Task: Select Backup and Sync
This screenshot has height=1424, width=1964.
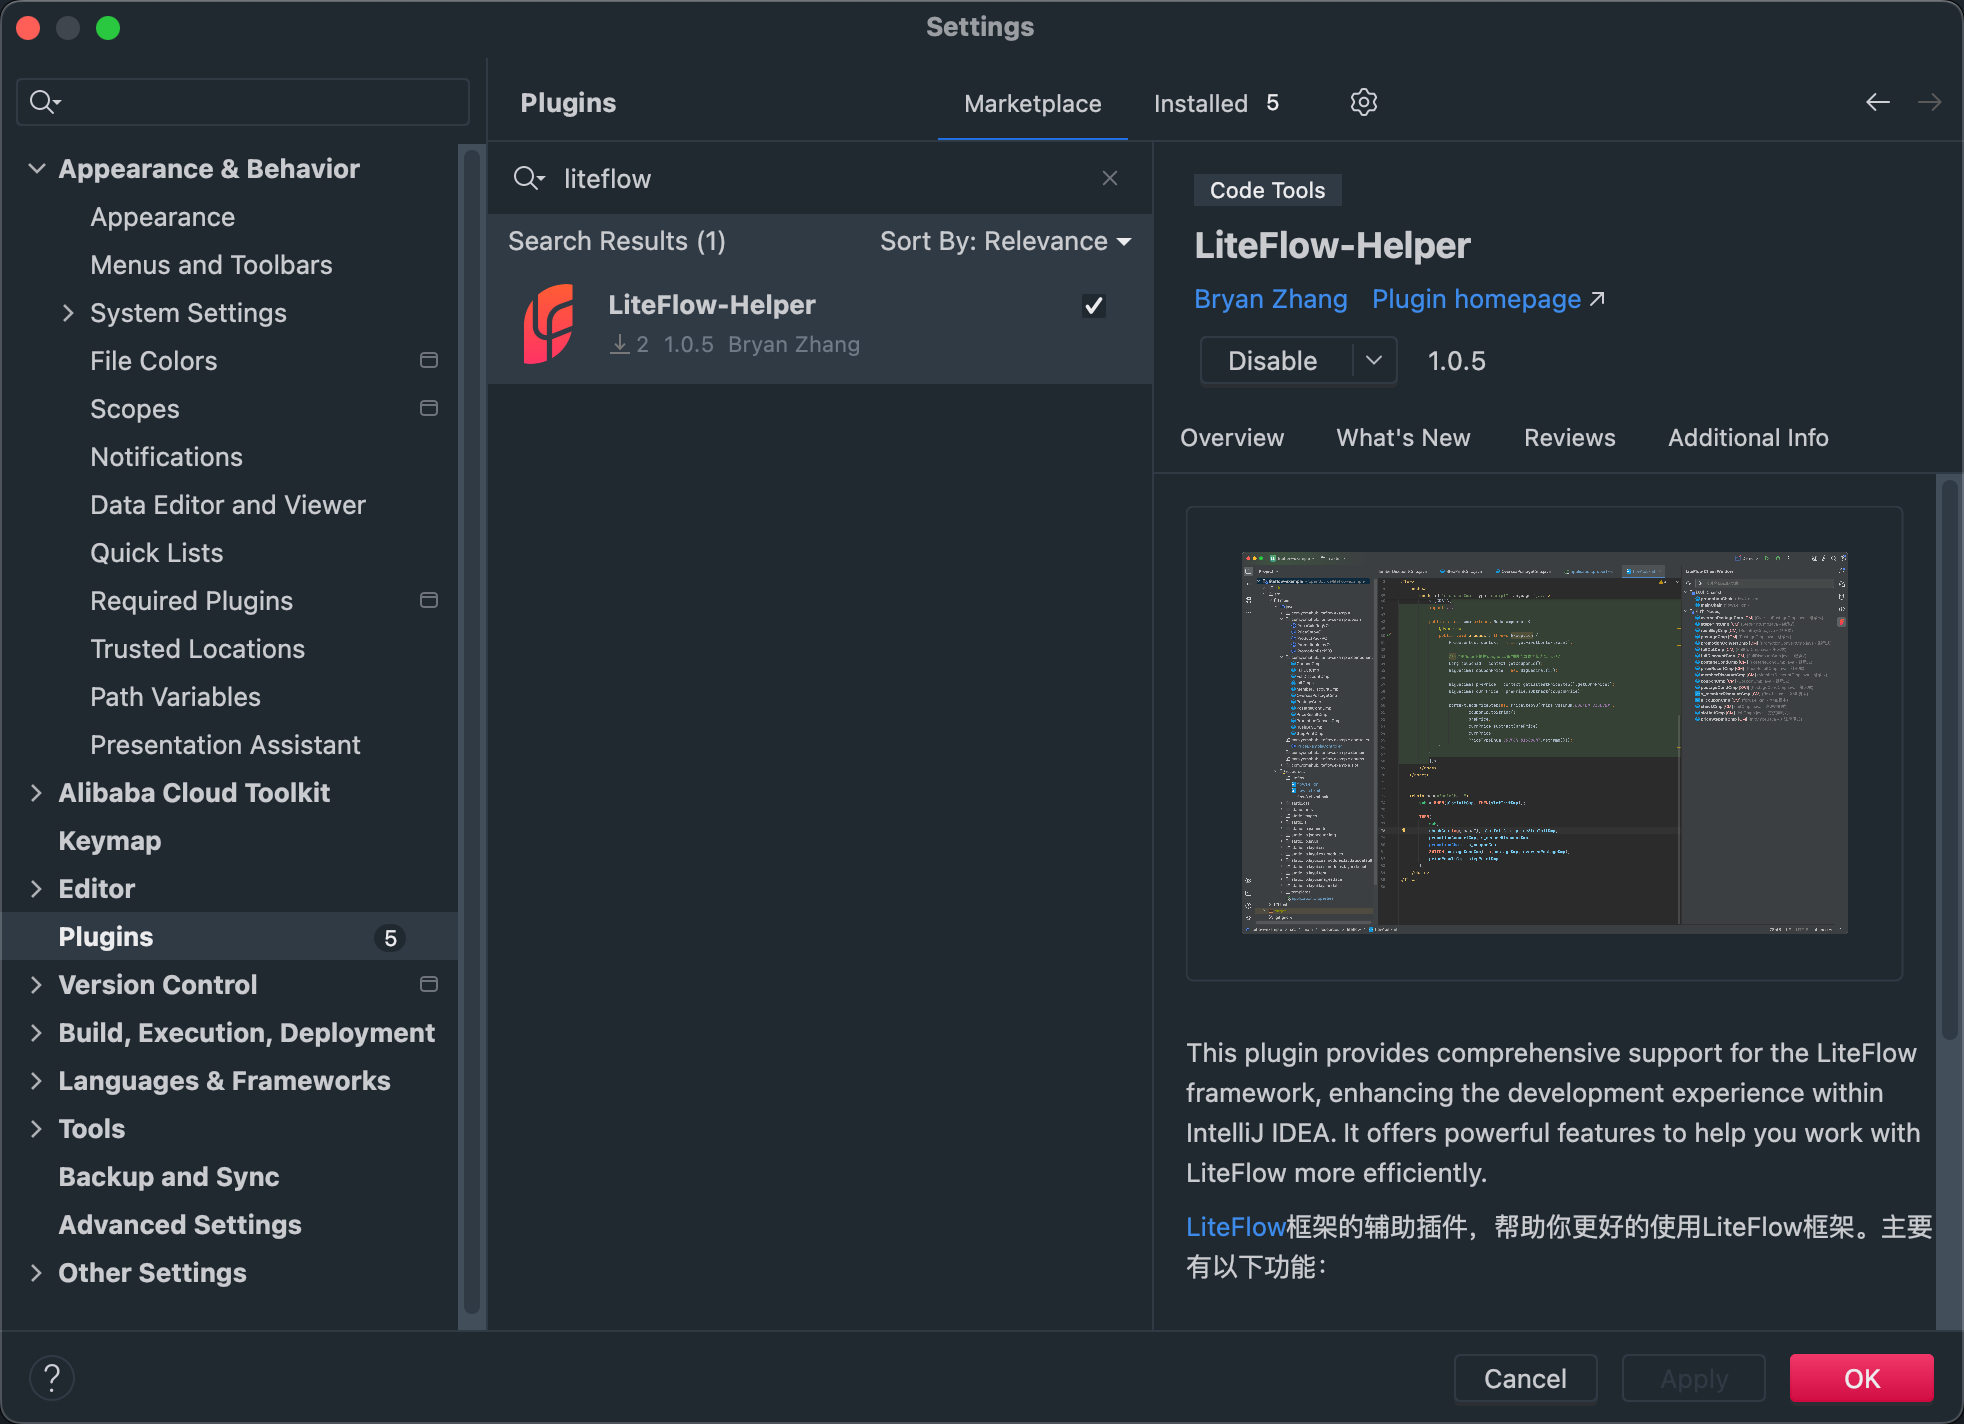Action: pyautogui.click(x=168, y=1177)
